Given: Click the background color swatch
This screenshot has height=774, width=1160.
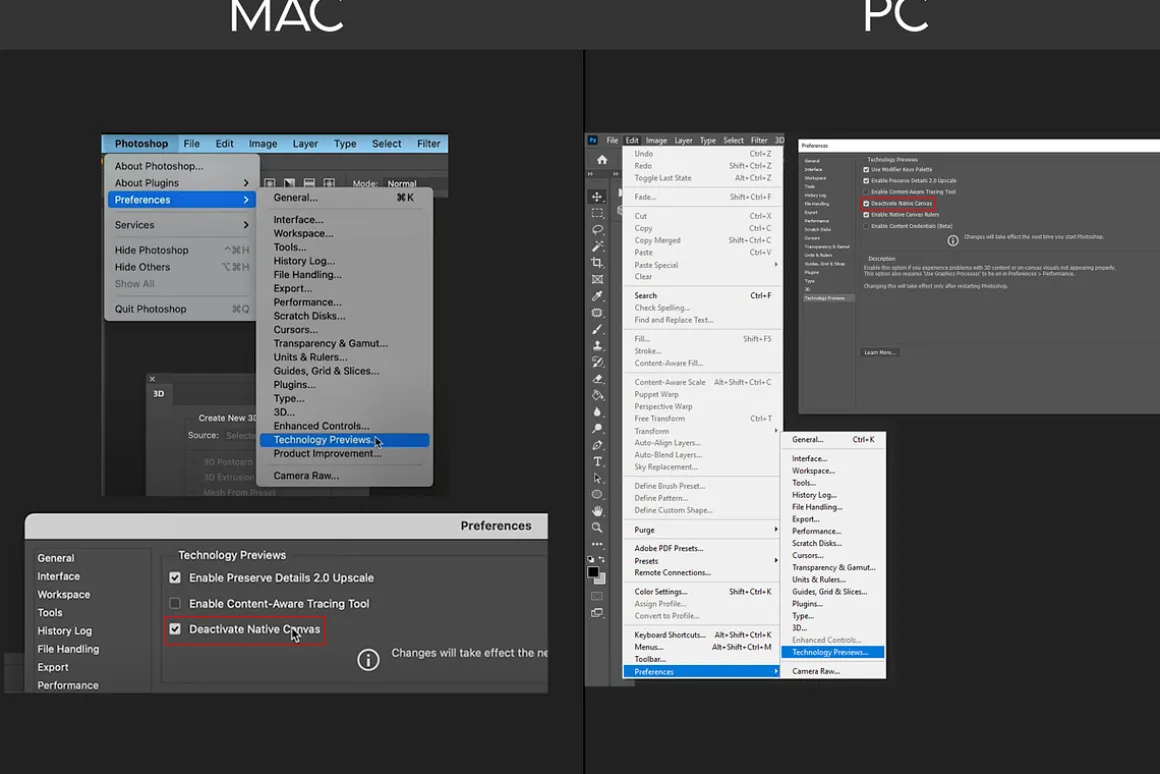Looking at the screenshot, I should point(600,579).
